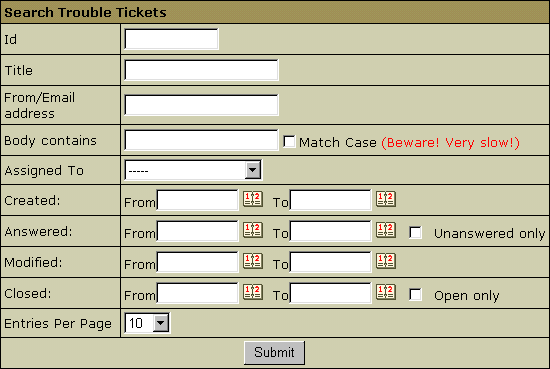Open the Entries Per Page dropdown
550x369 pixels.
tap(147, 323)
